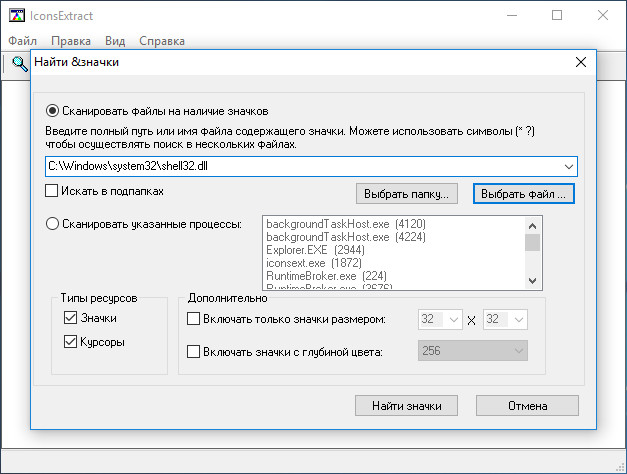Close the Найти значки dialog
Viewport: 627px width, 474px height.
point(579,63)
